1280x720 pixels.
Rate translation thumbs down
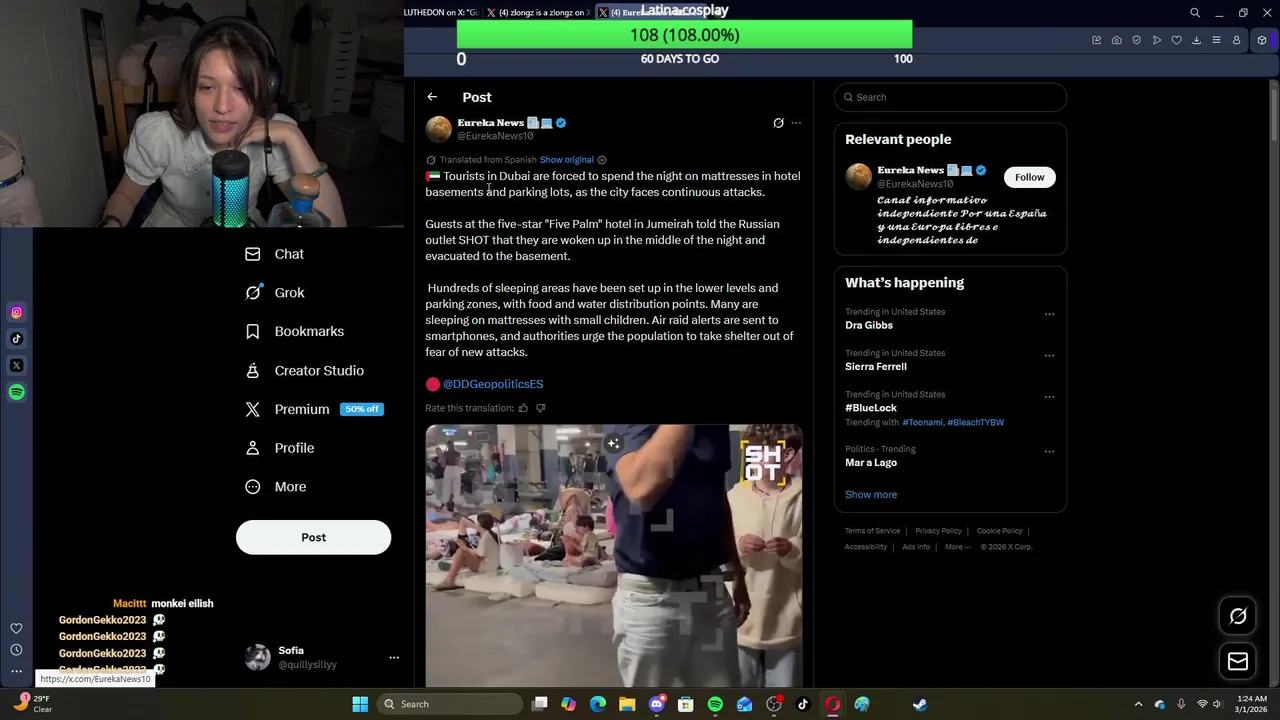tap(541, 408)
